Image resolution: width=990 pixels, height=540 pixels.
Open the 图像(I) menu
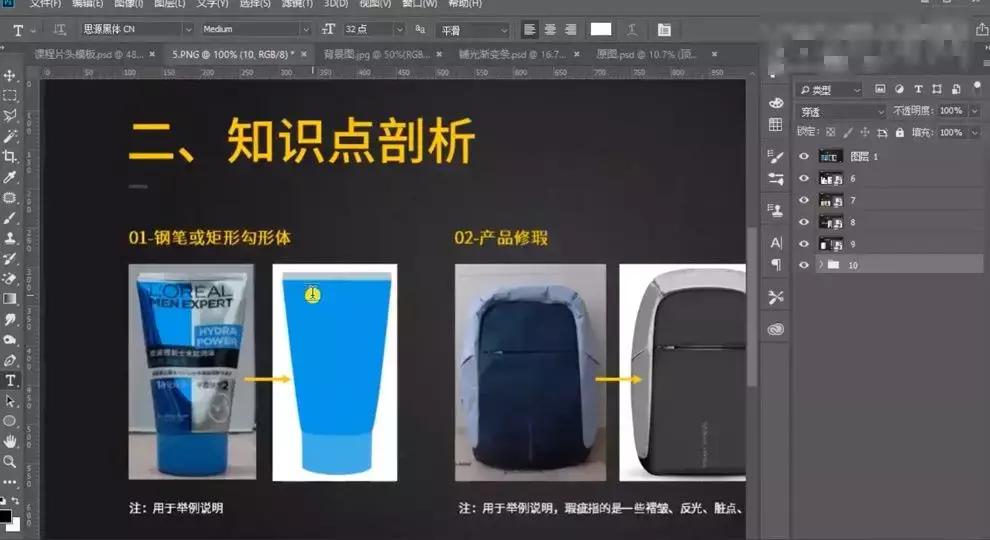(x=129, y=4)
